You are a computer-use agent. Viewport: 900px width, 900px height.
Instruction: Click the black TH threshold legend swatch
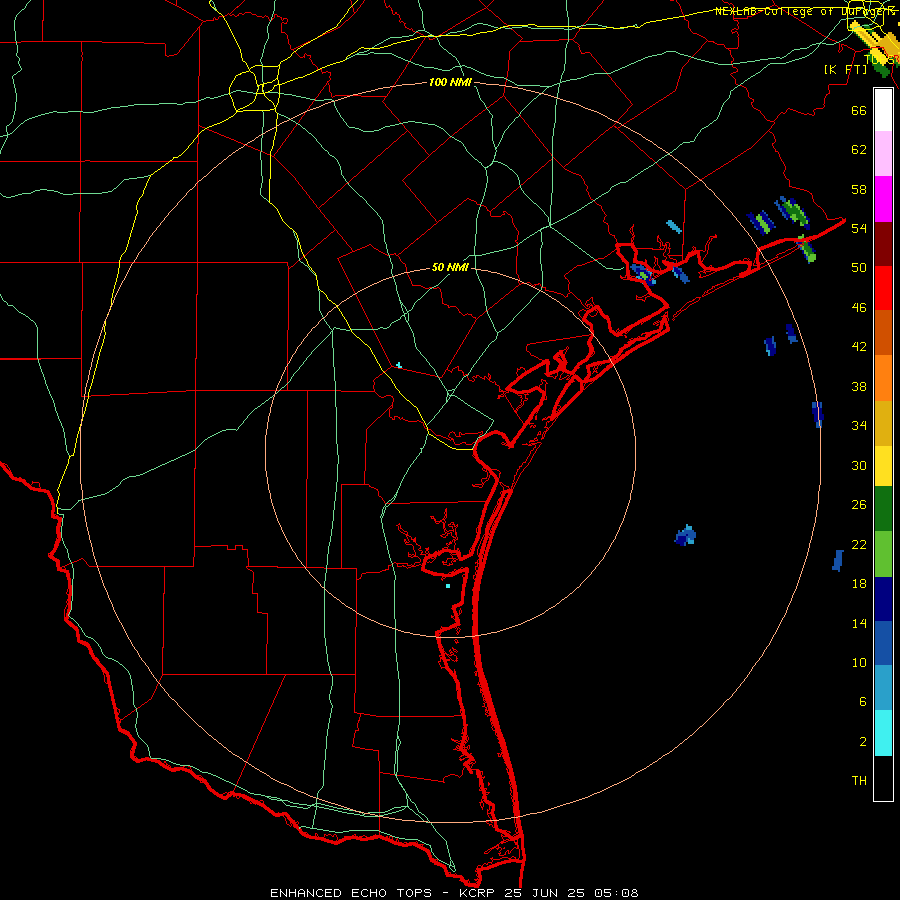point(883,778)
